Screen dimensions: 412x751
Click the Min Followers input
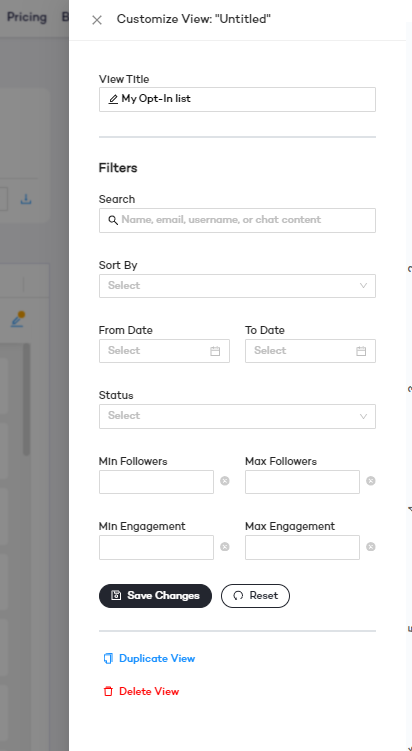(156, 481)
